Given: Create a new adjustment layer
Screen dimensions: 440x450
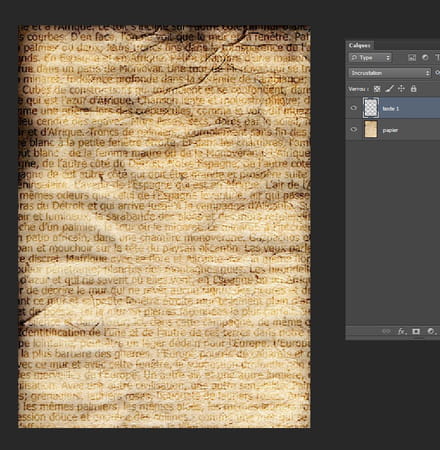Looking at the screenshot, I should pyautogui.click(x=430, y=331).
